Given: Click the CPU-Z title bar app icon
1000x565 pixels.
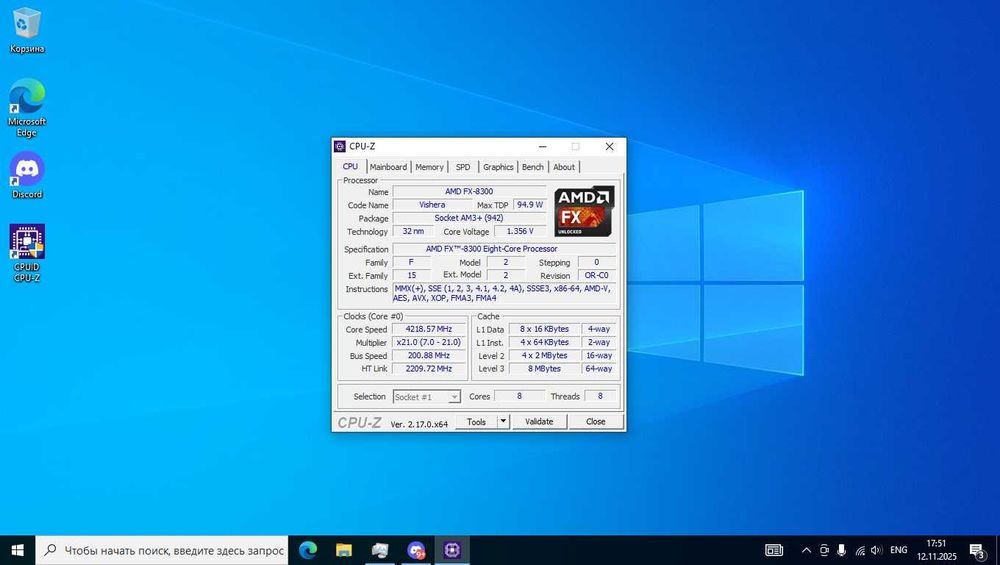Looking at the screenshot, I should (340, 147).
